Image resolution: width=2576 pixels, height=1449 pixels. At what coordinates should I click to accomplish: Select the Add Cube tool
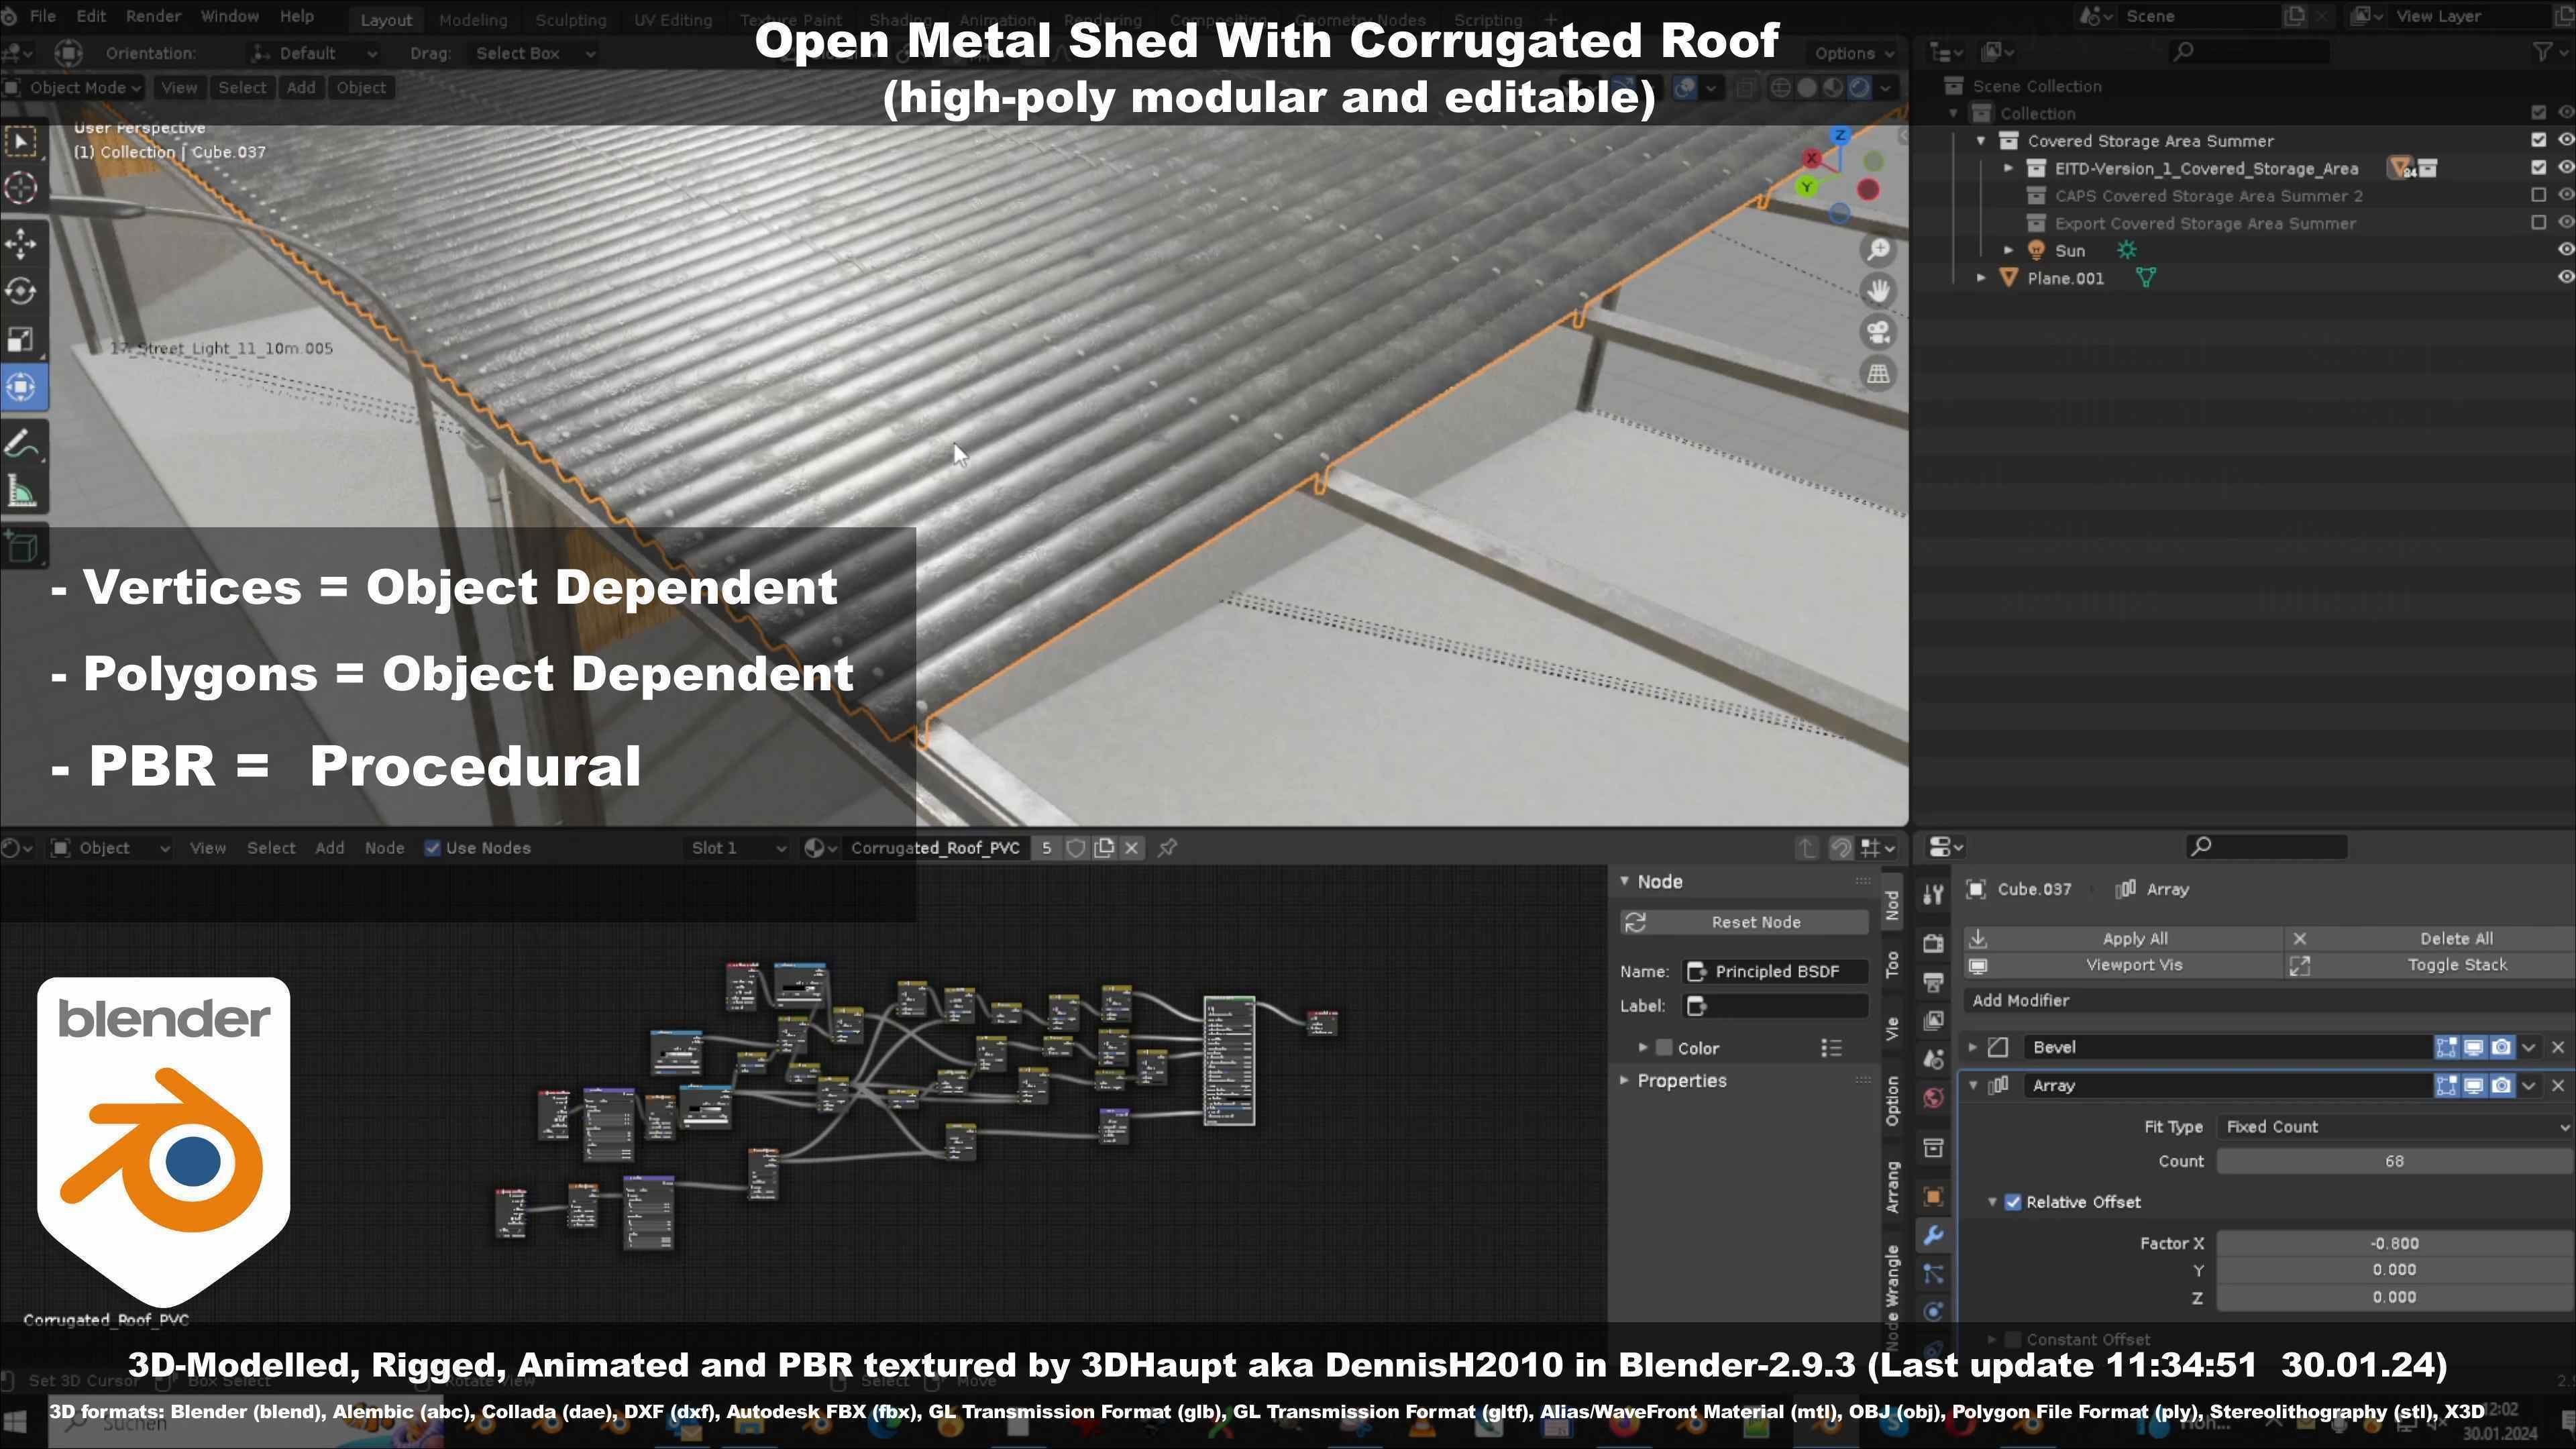click(x=22, y=547)
